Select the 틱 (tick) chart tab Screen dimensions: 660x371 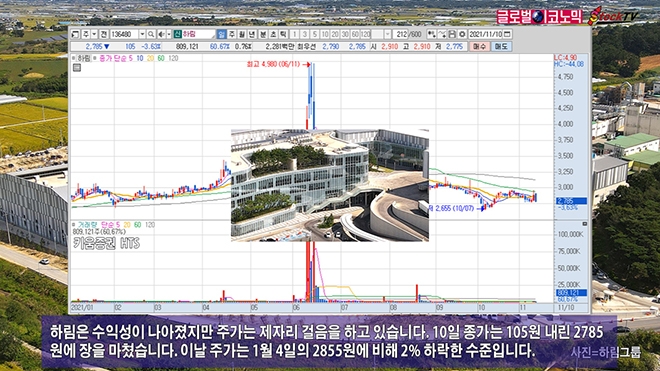click(x=283, y=34)
